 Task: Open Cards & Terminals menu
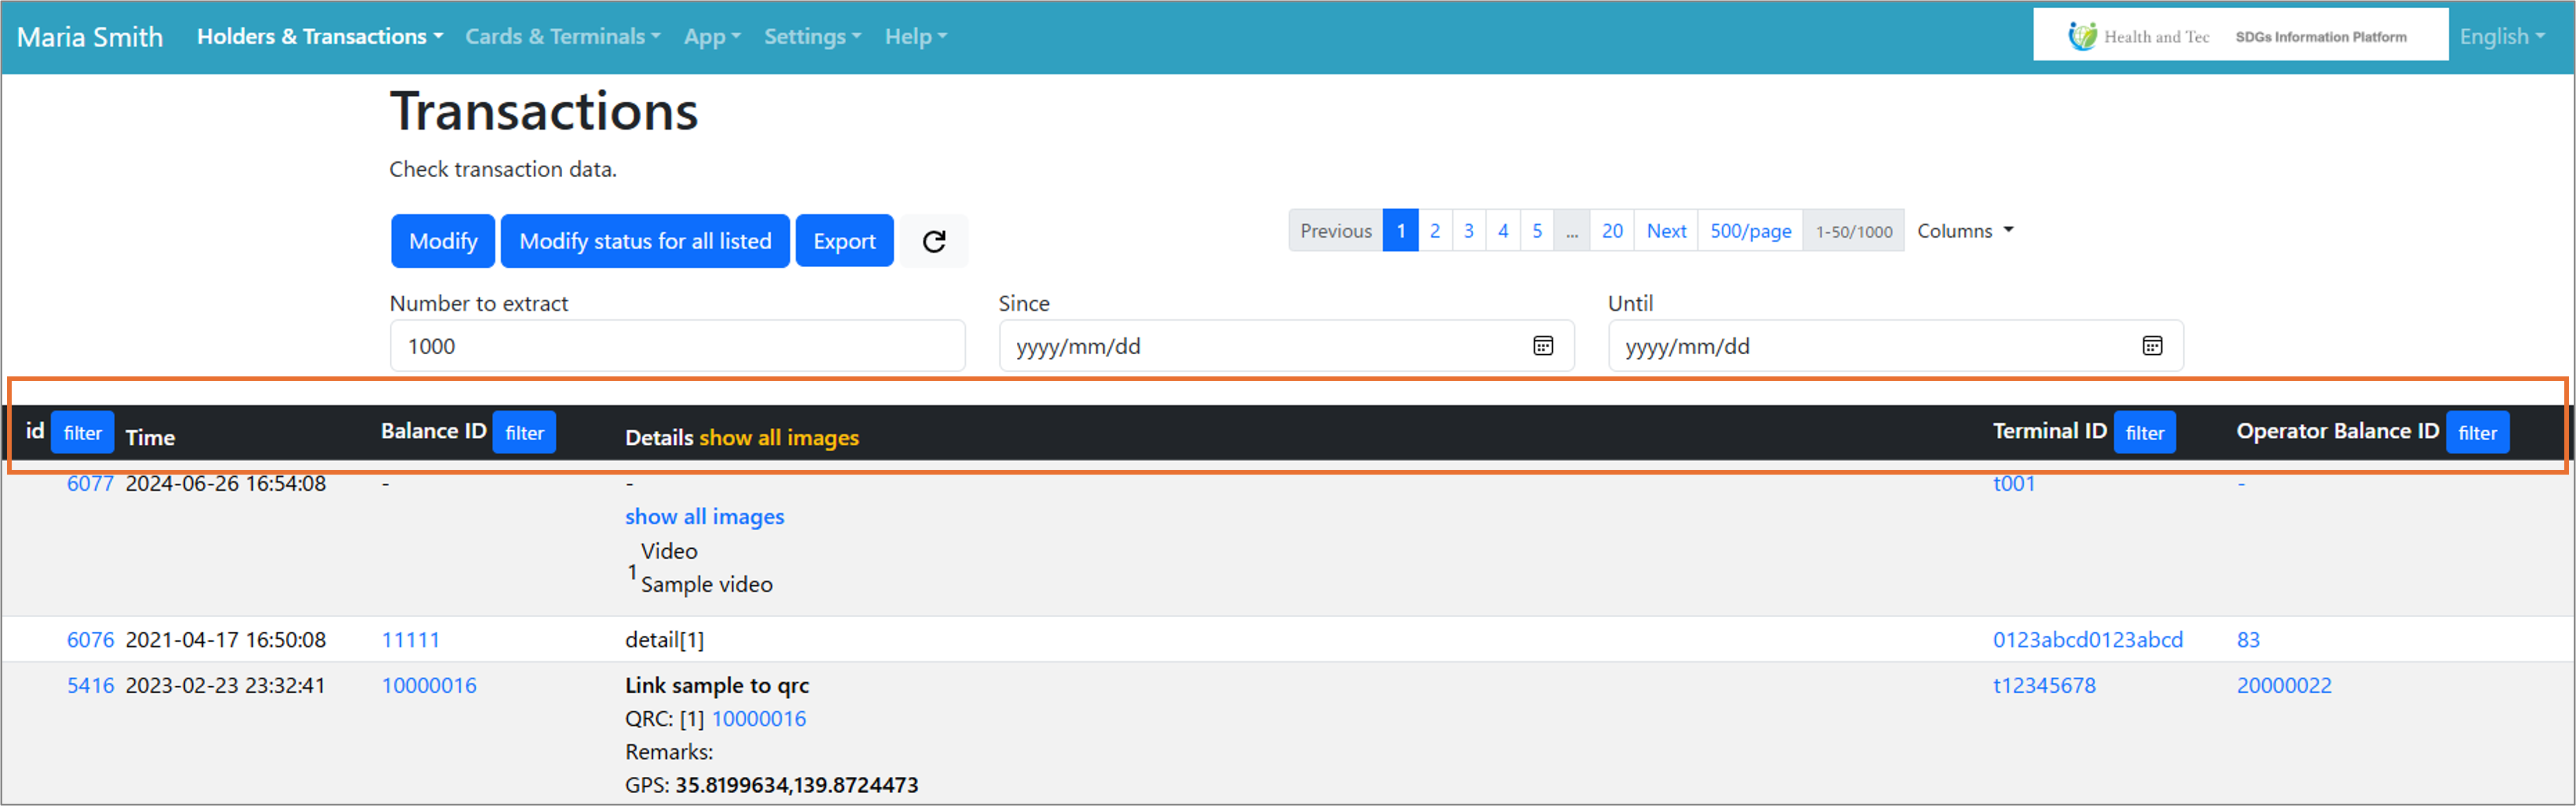tap(562, 37)
